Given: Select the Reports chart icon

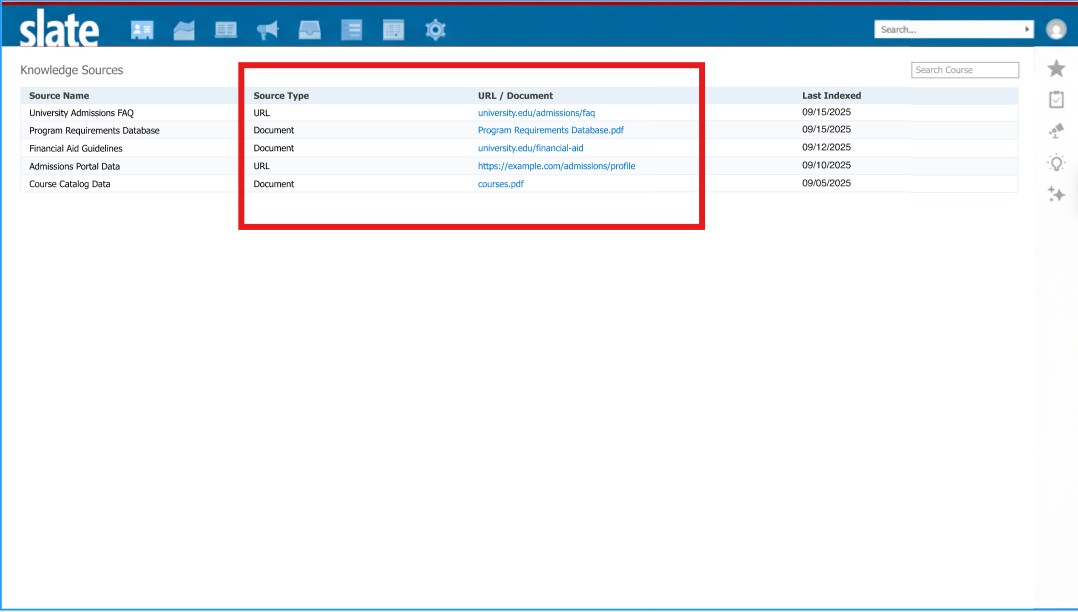Looking at the screenshot, I should pyautogui.click(x=184, y=29).
